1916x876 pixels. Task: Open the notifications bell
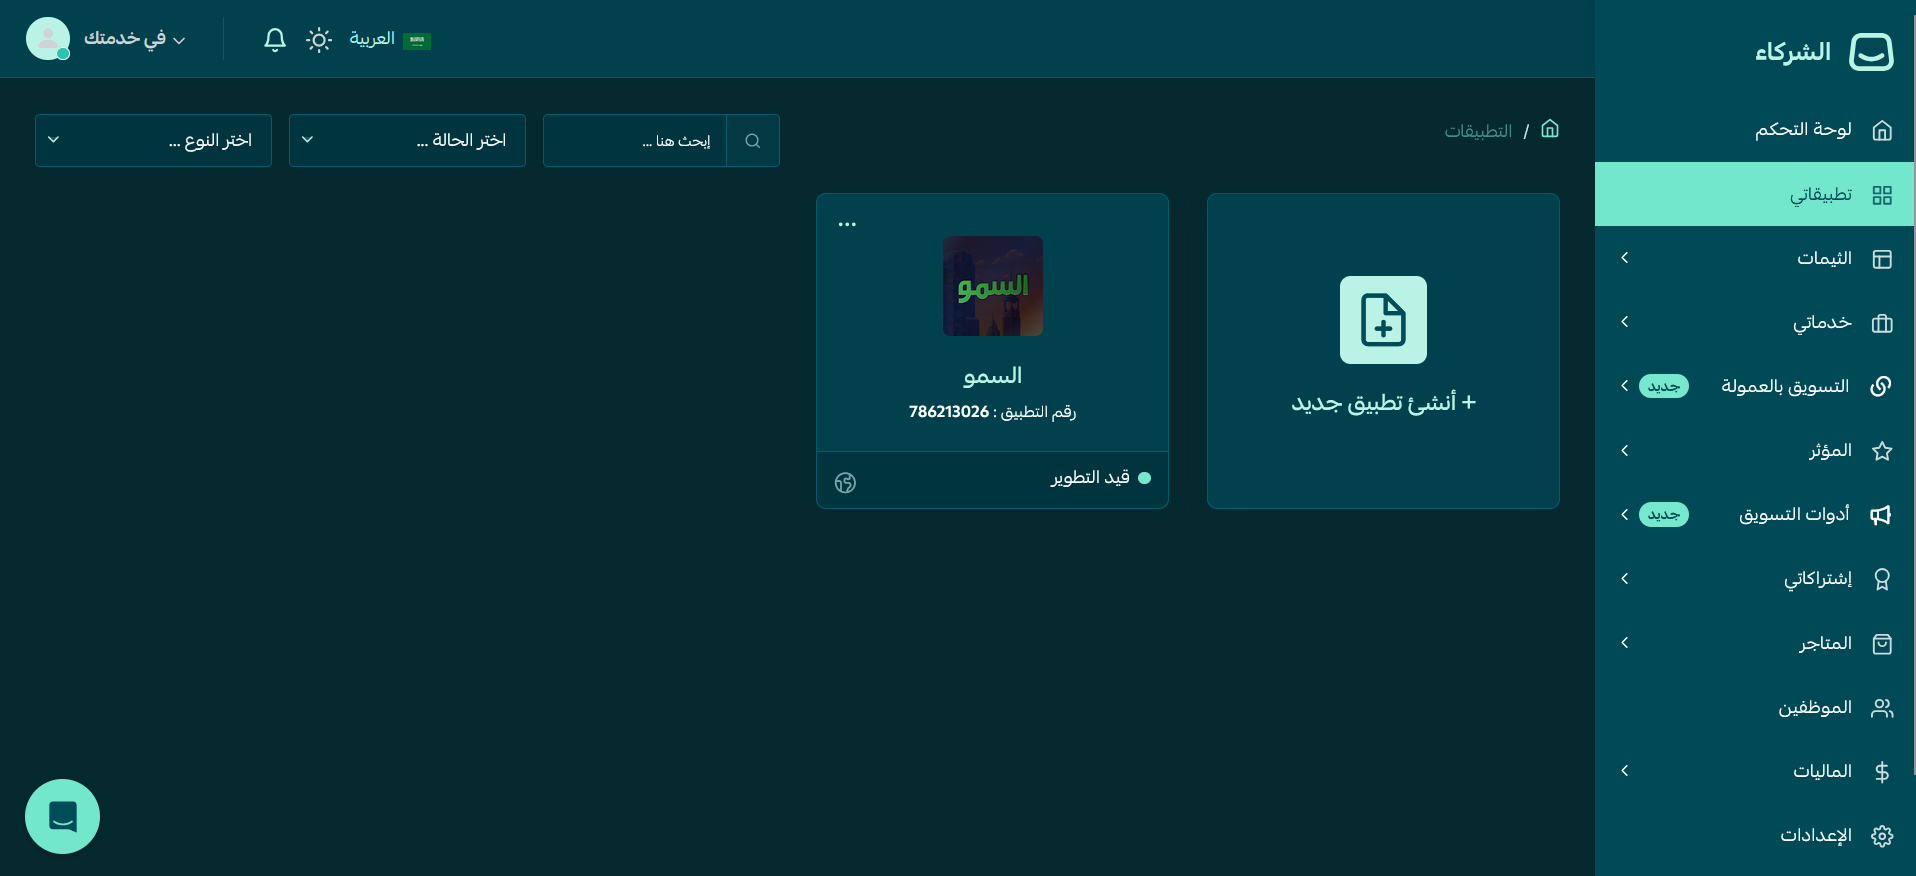pos(275,39)
